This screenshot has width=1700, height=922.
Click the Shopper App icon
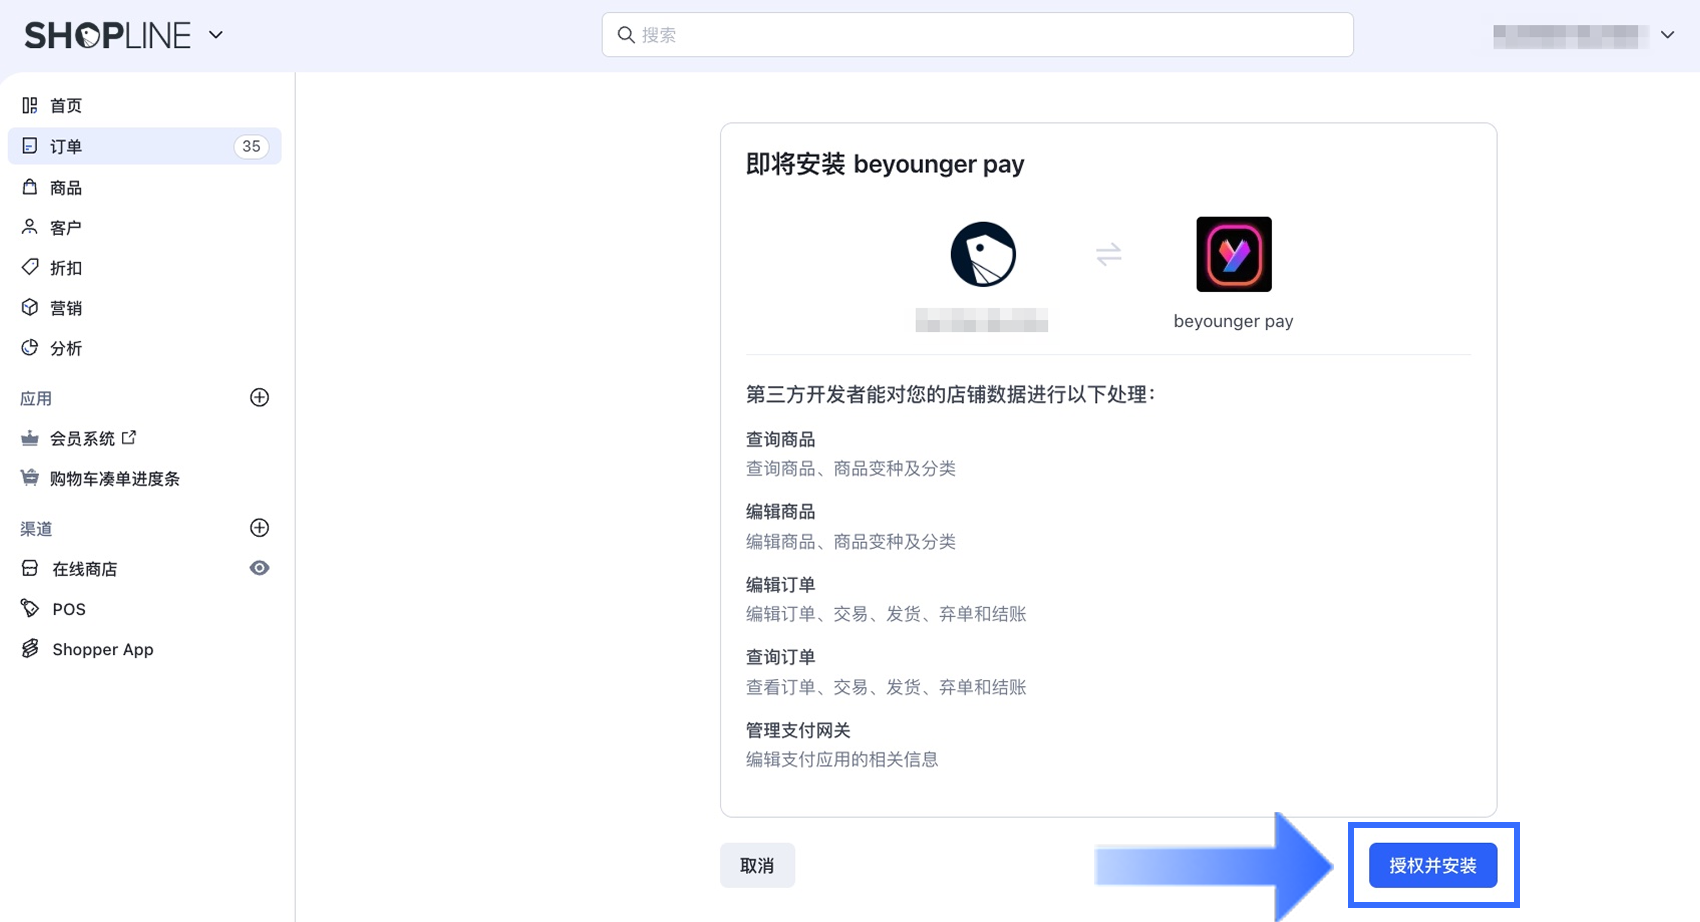click(x=30, y=649)
